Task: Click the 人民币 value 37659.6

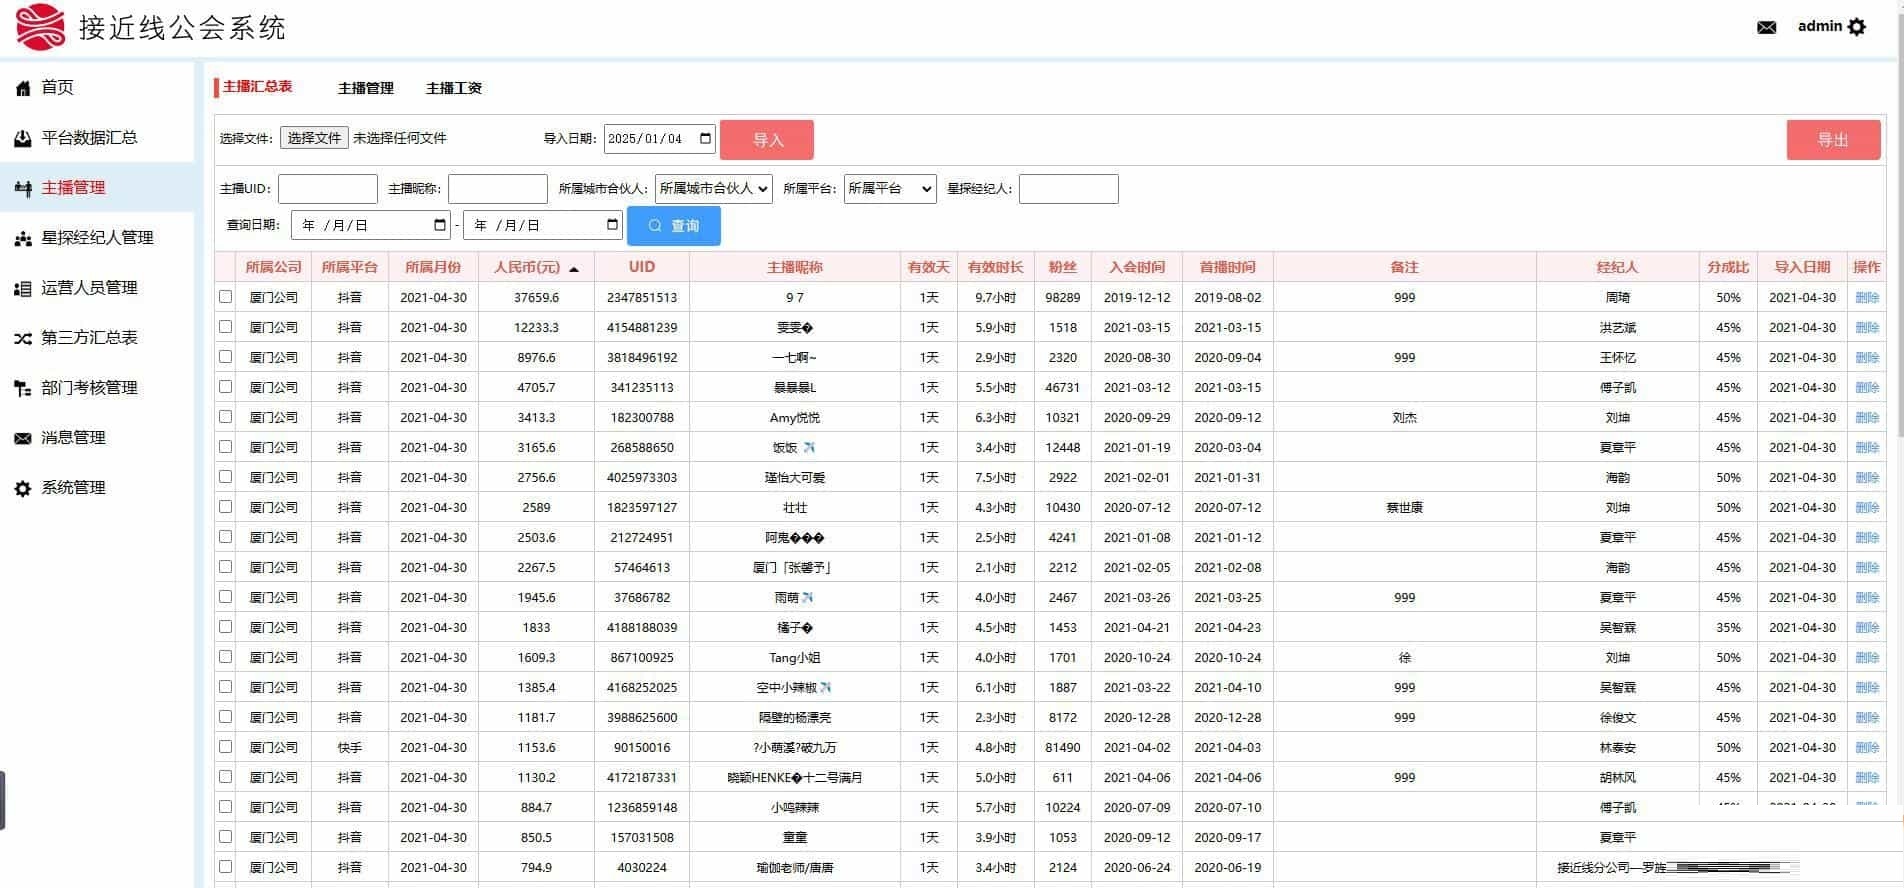Action: 536,297
